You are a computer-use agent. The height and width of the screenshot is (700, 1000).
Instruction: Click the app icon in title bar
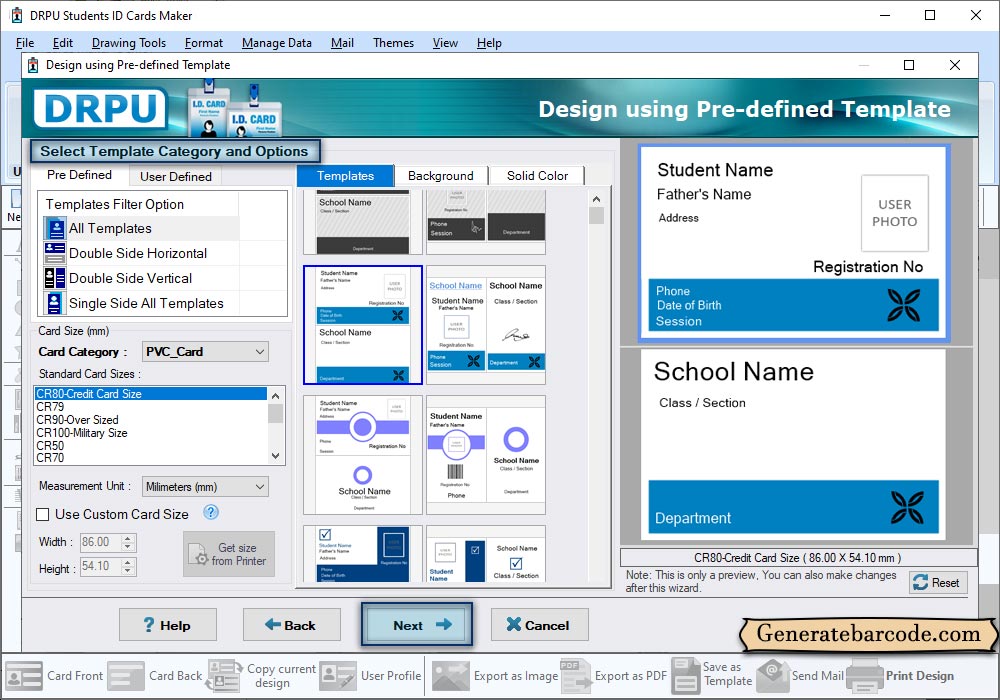[17, 15]
